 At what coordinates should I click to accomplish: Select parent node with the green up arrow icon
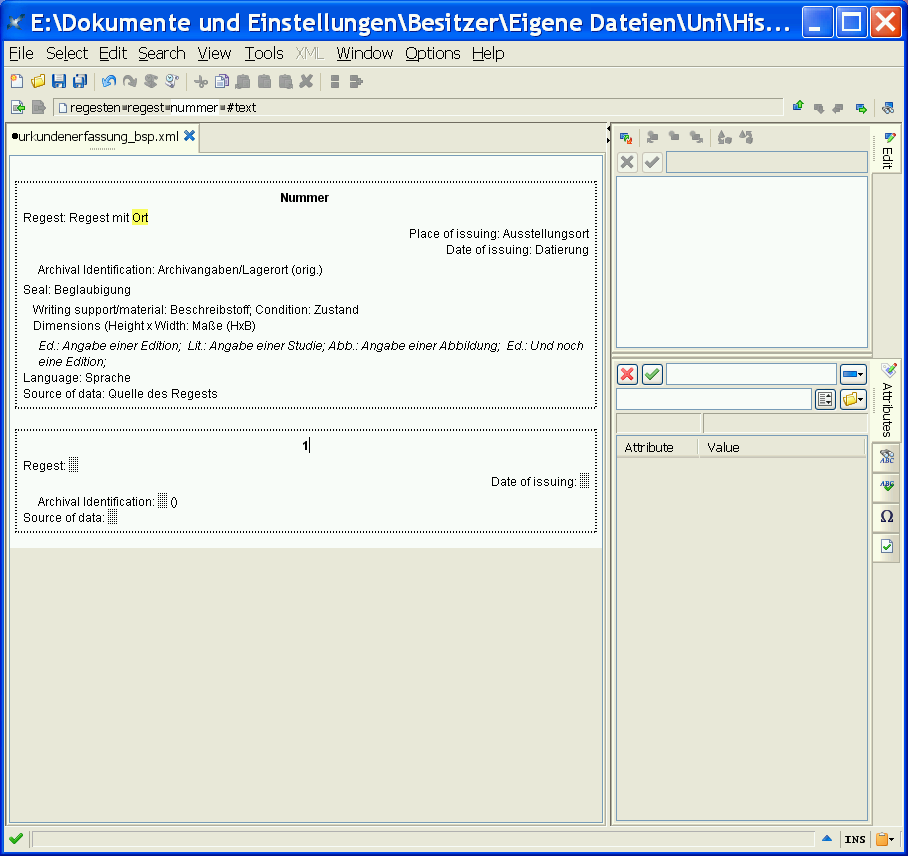(798, 107)
